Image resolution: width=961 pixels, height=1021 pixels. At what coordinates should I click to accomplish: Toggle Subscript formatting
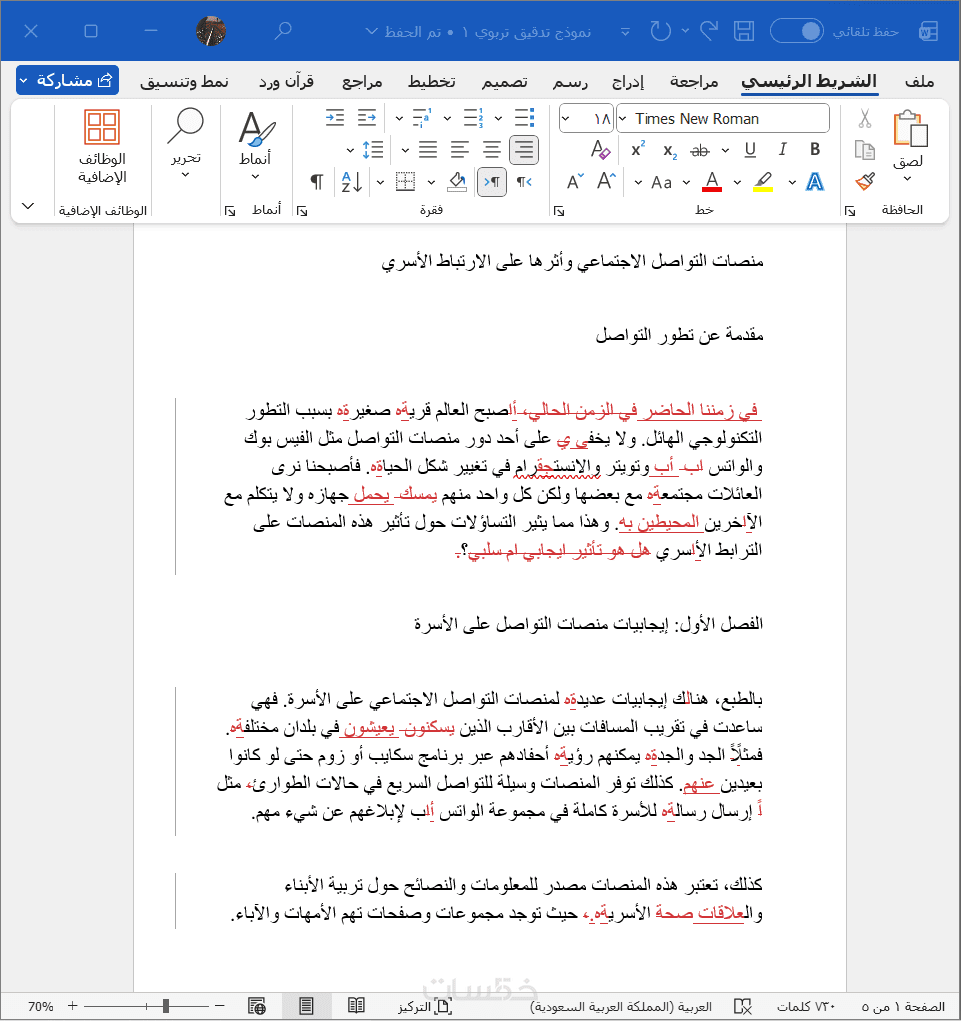tap(670, 150)
